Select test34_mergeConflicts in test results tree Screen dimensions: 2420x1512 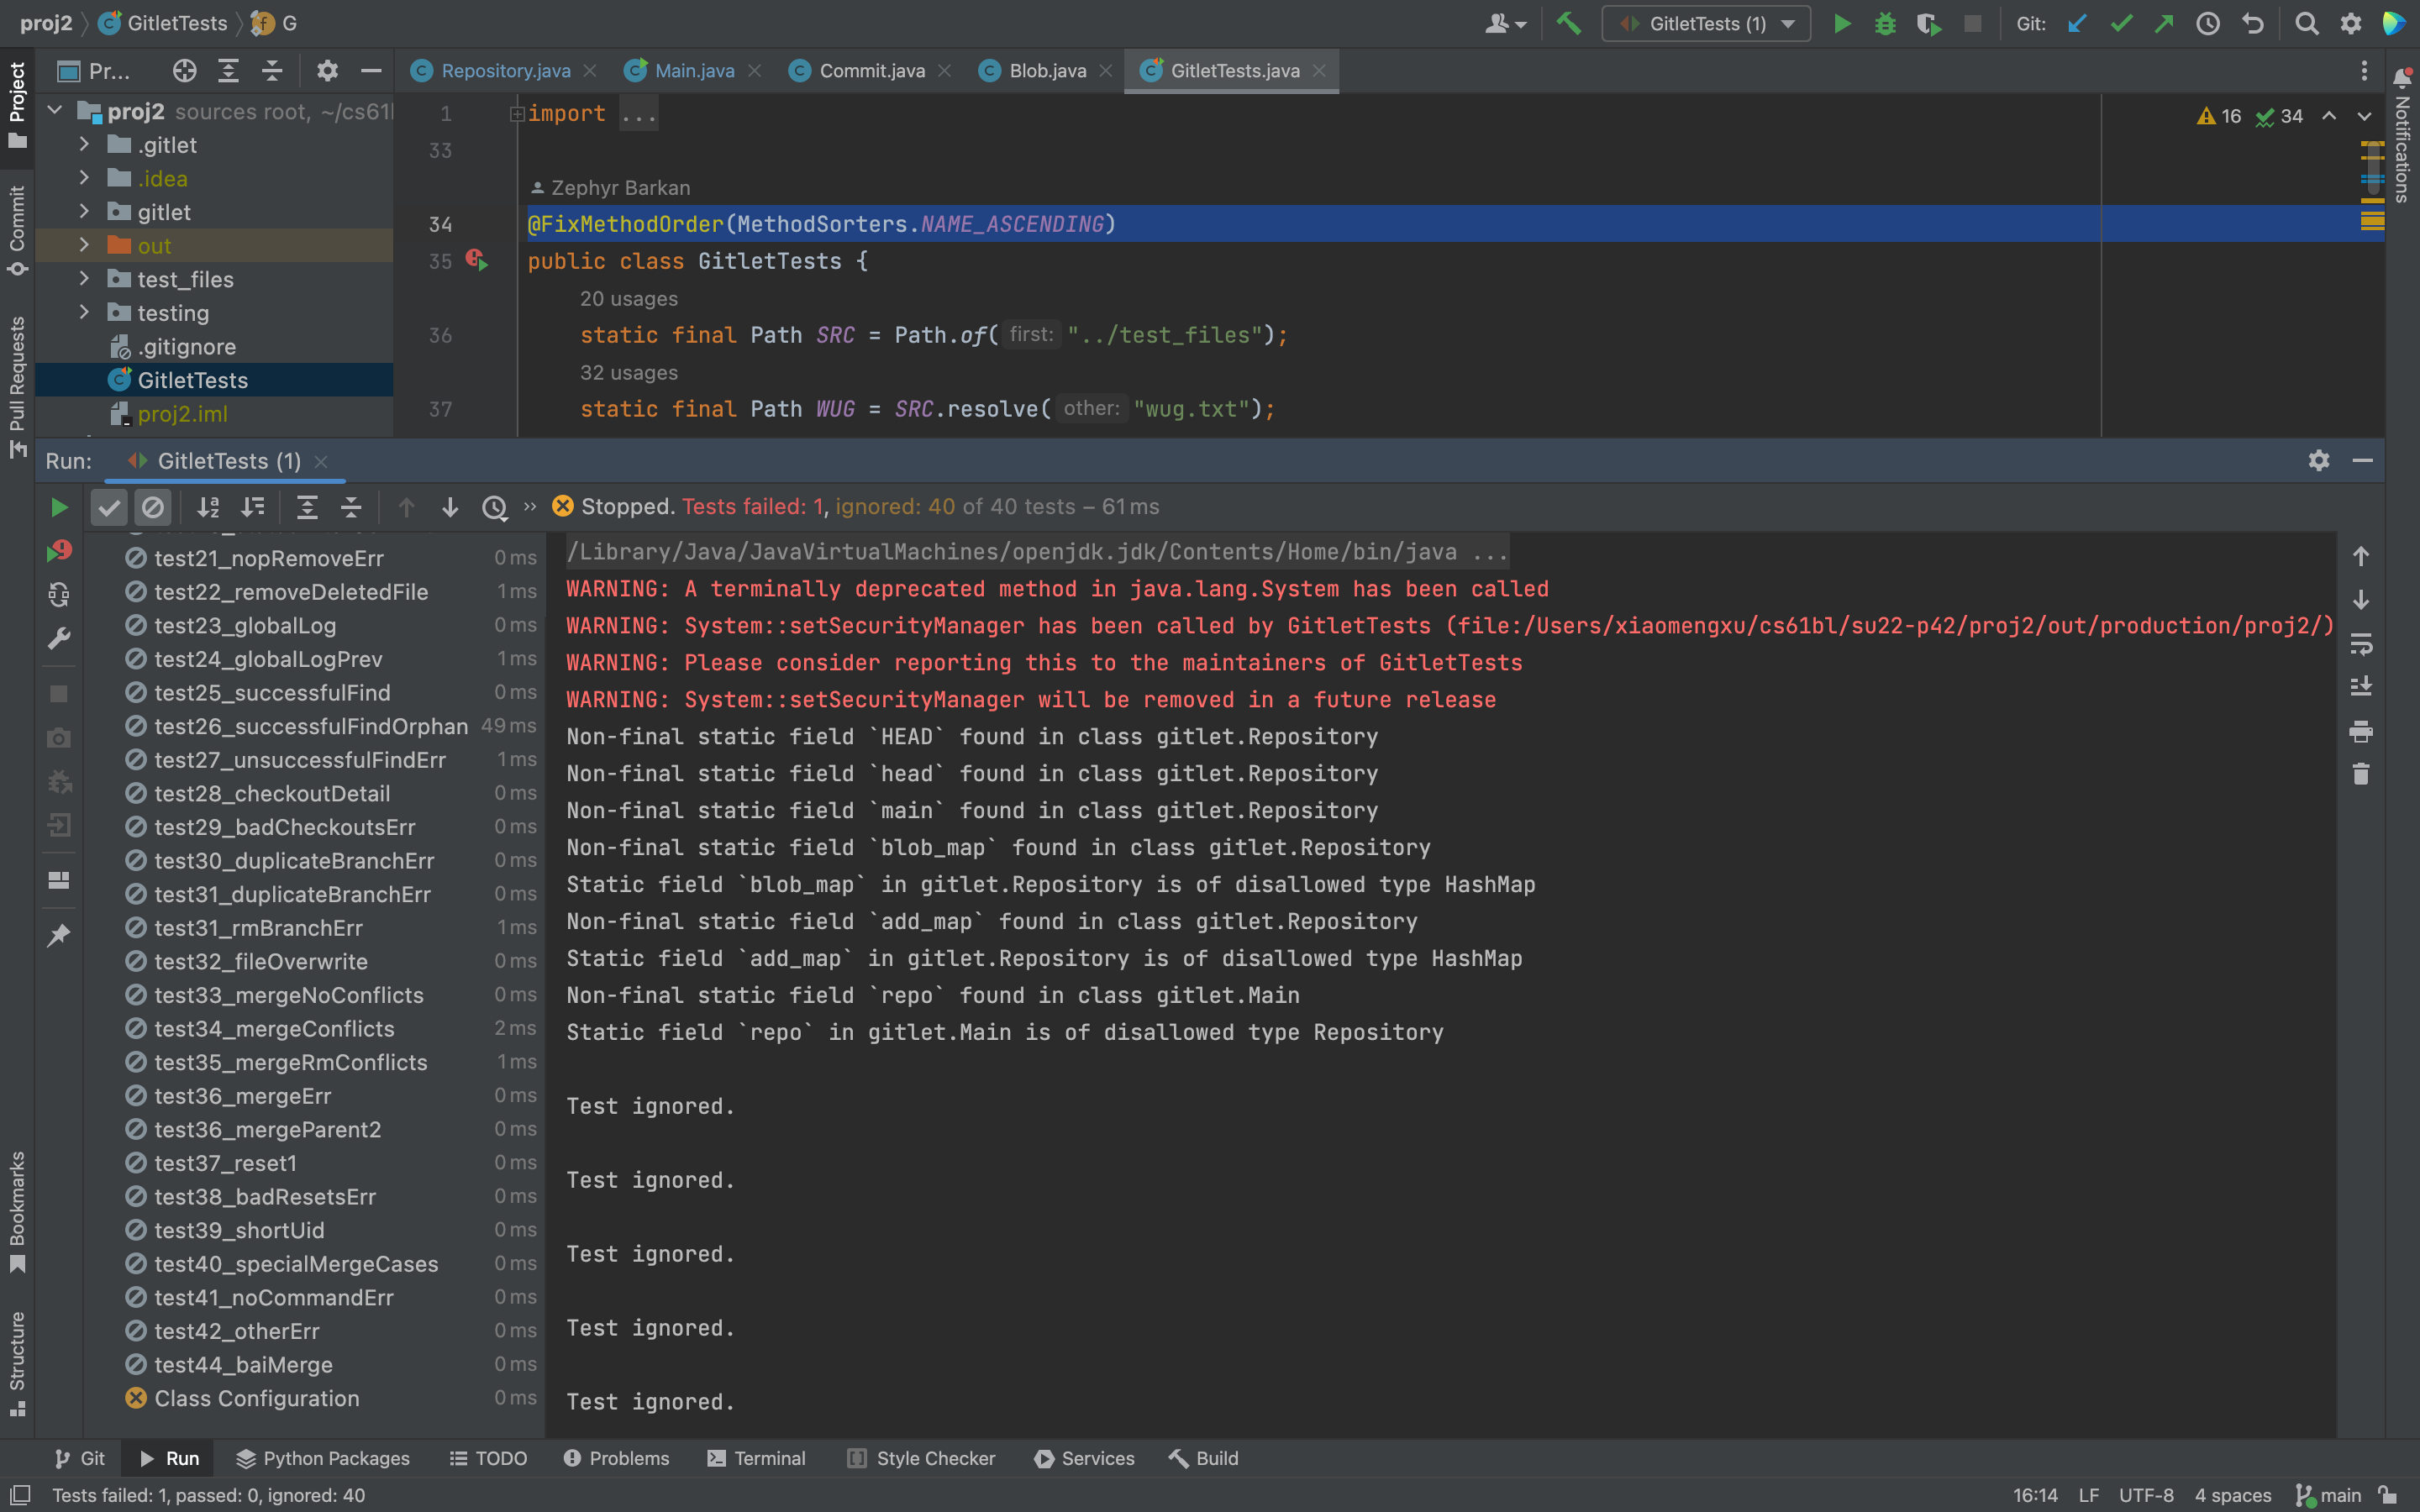[x=274, y=1028]
